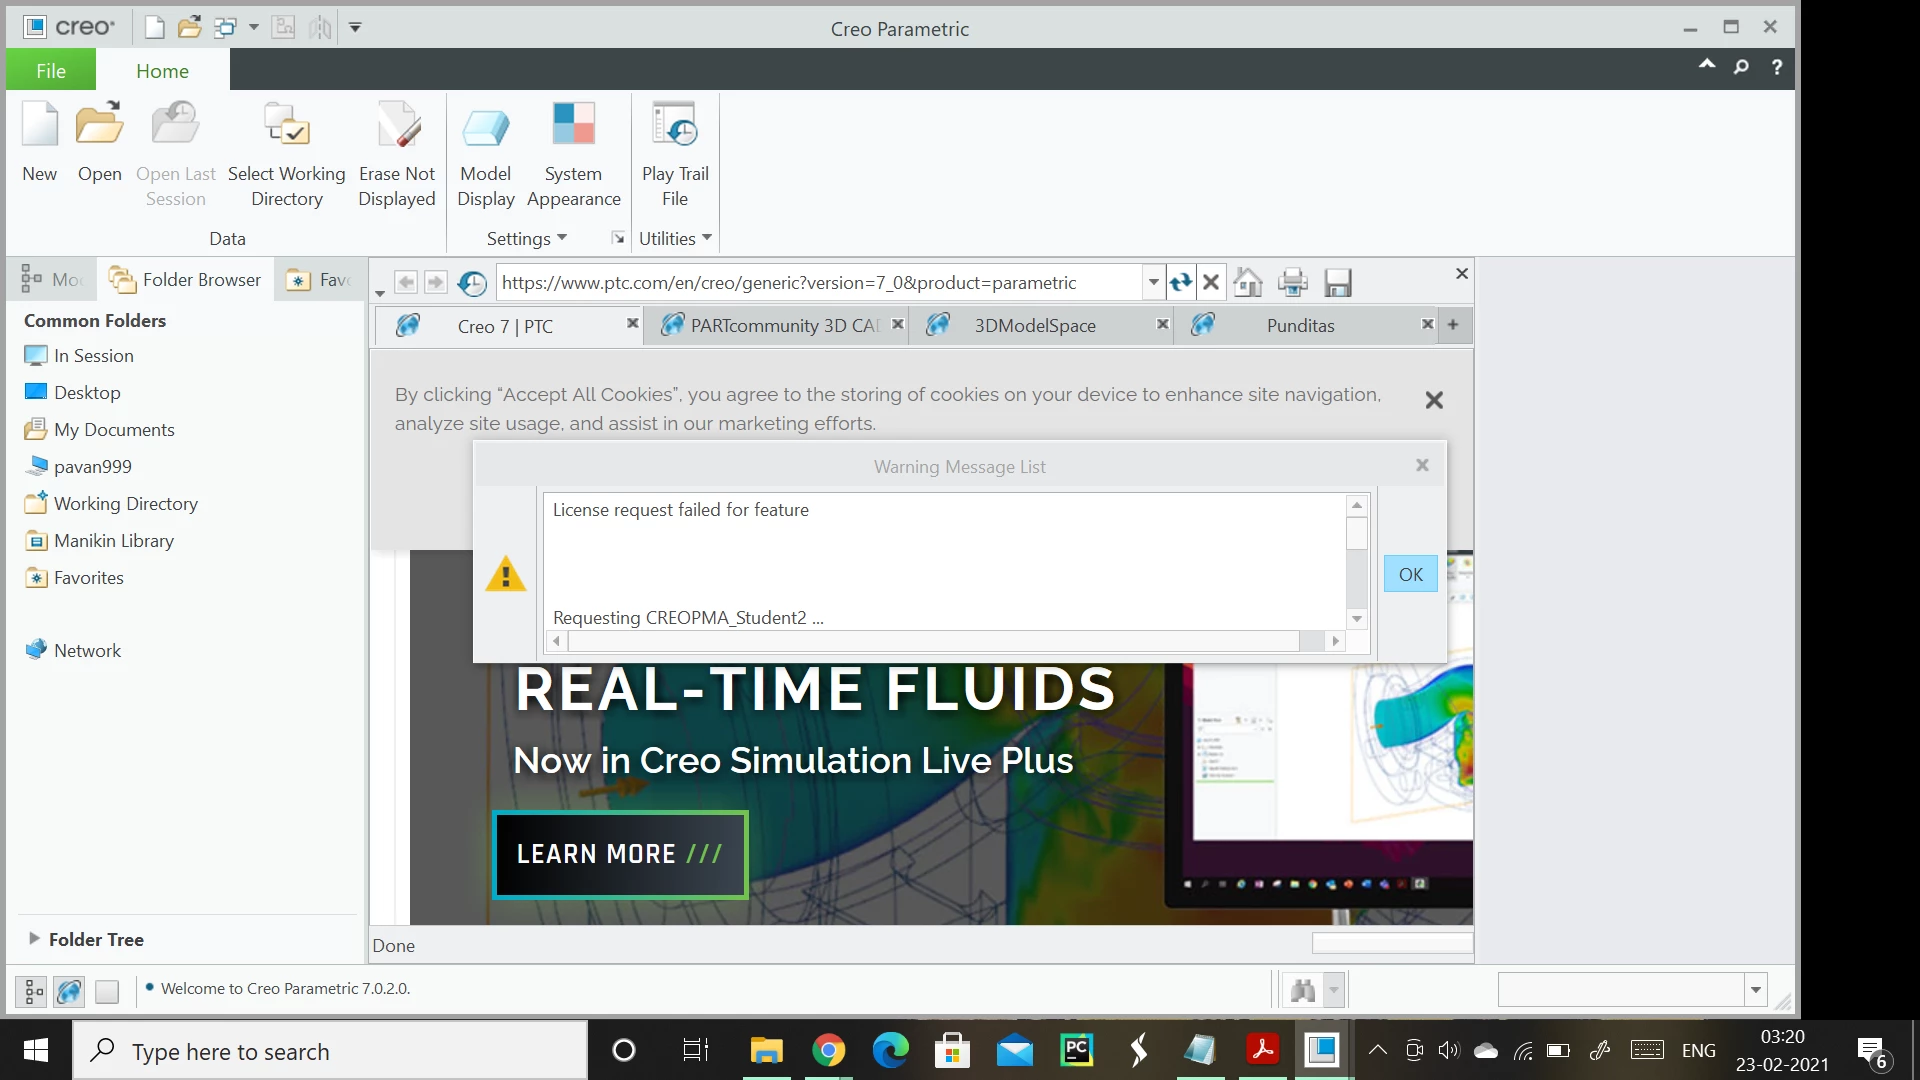Expand the Utilities dropdown menu
The image size is (1920, 1080).
tap(675, 239)
